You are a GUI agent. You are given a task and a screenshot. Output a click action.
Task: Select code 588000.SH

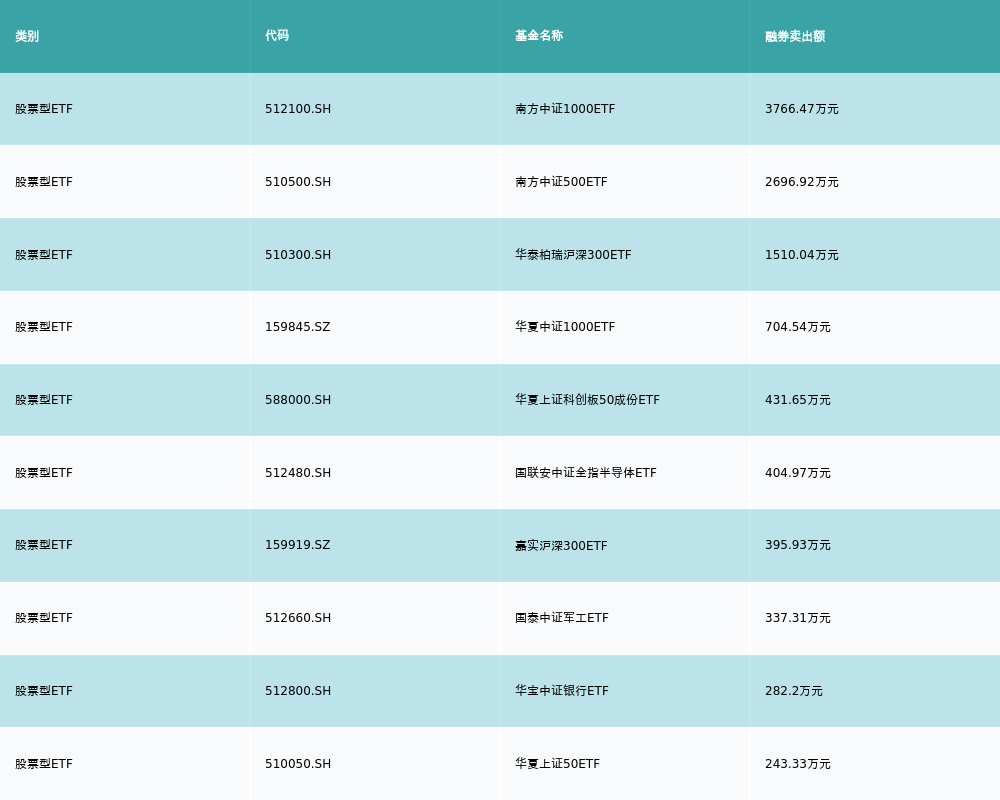[298, 400]
